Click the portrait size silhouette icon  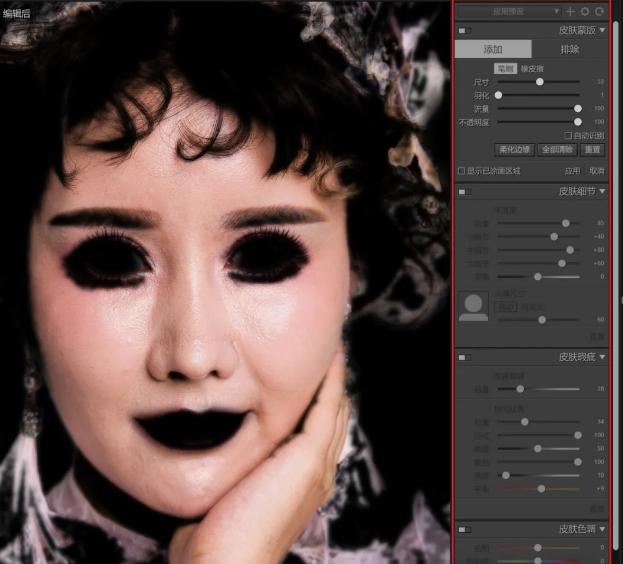[x=473, y=307]
